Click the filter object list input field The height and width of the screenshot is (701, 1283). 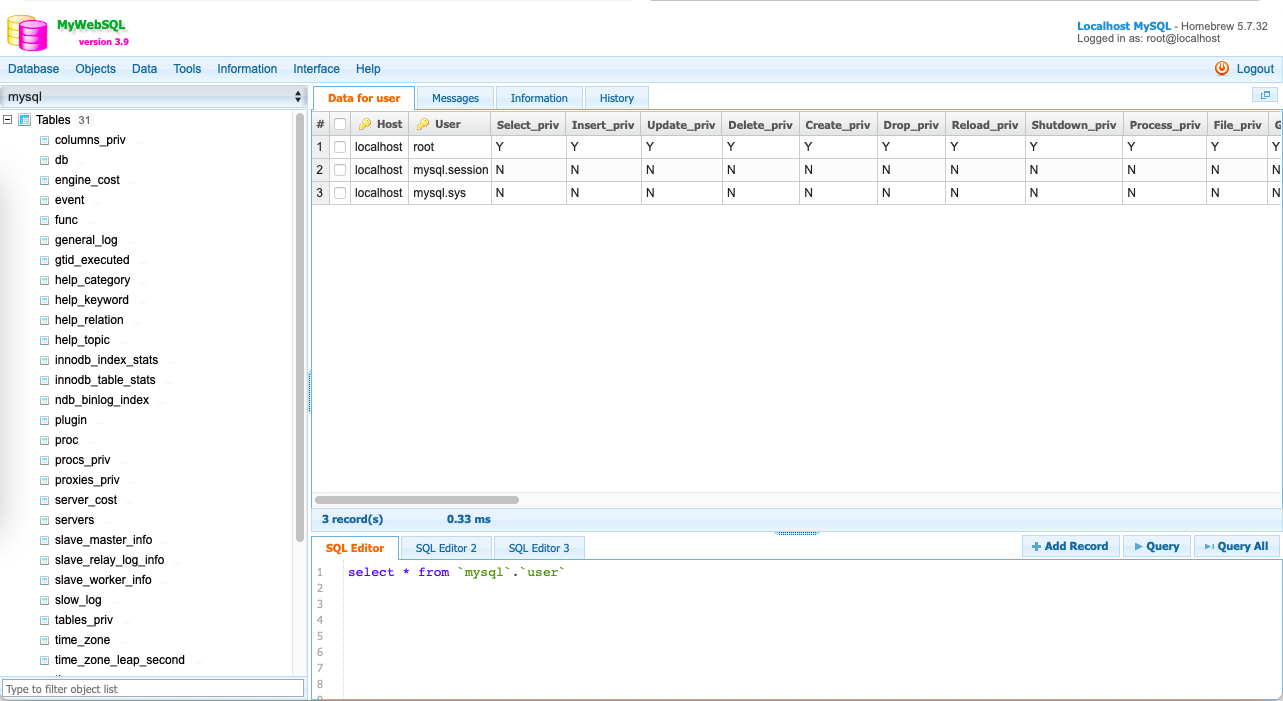coord(152,688)
